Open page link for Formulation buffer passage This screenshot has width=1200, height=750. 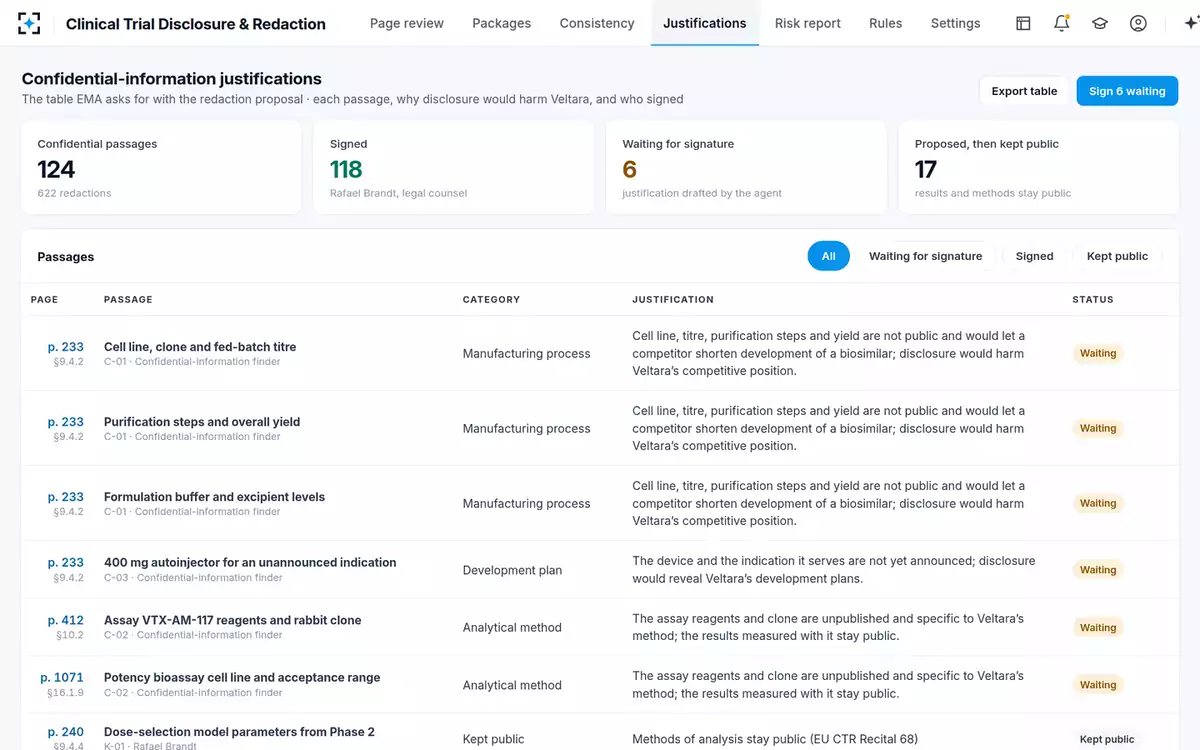pos(66,497)
